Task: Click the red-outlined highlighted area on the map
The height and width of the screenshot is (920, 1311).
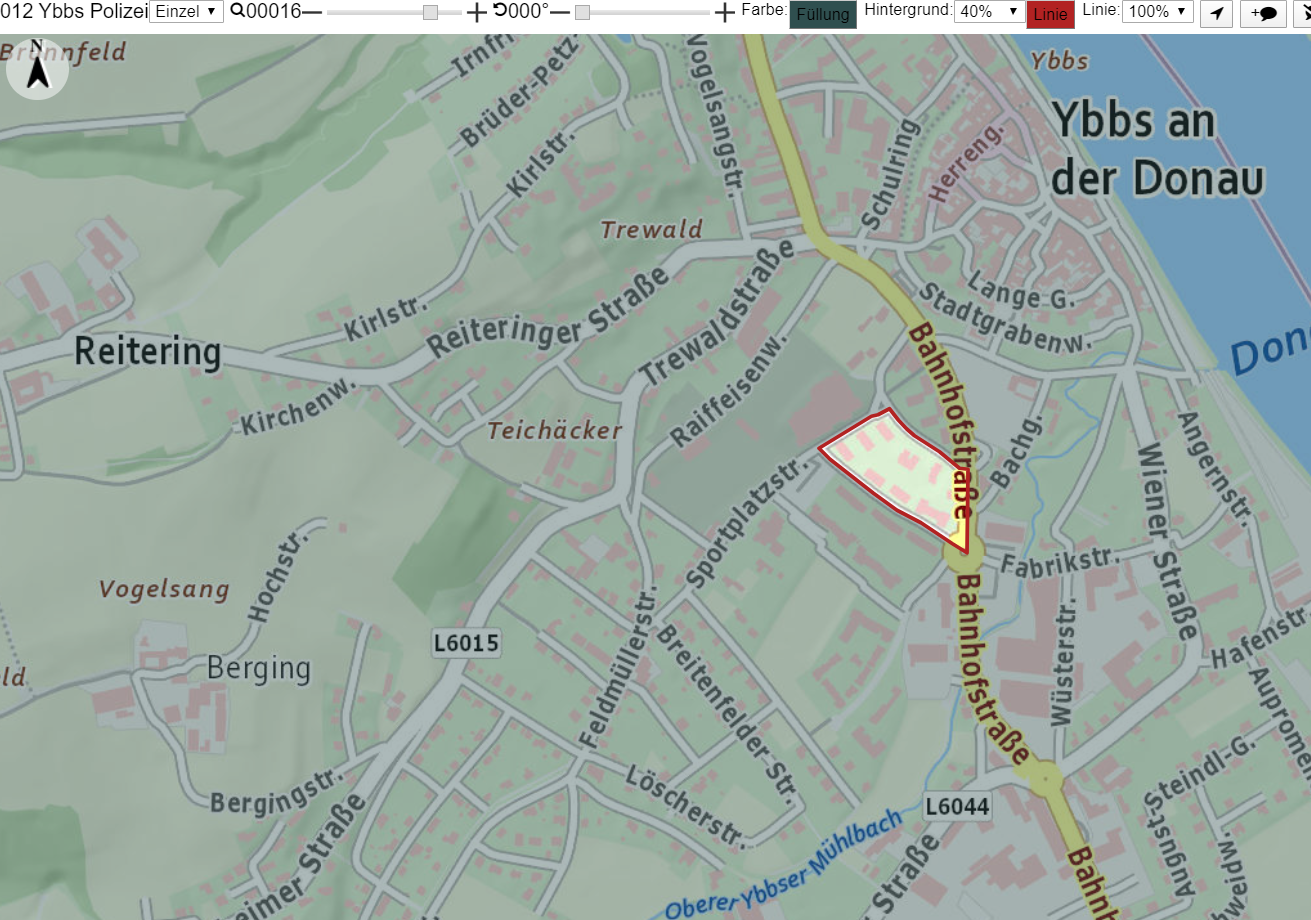Action: 895,470
